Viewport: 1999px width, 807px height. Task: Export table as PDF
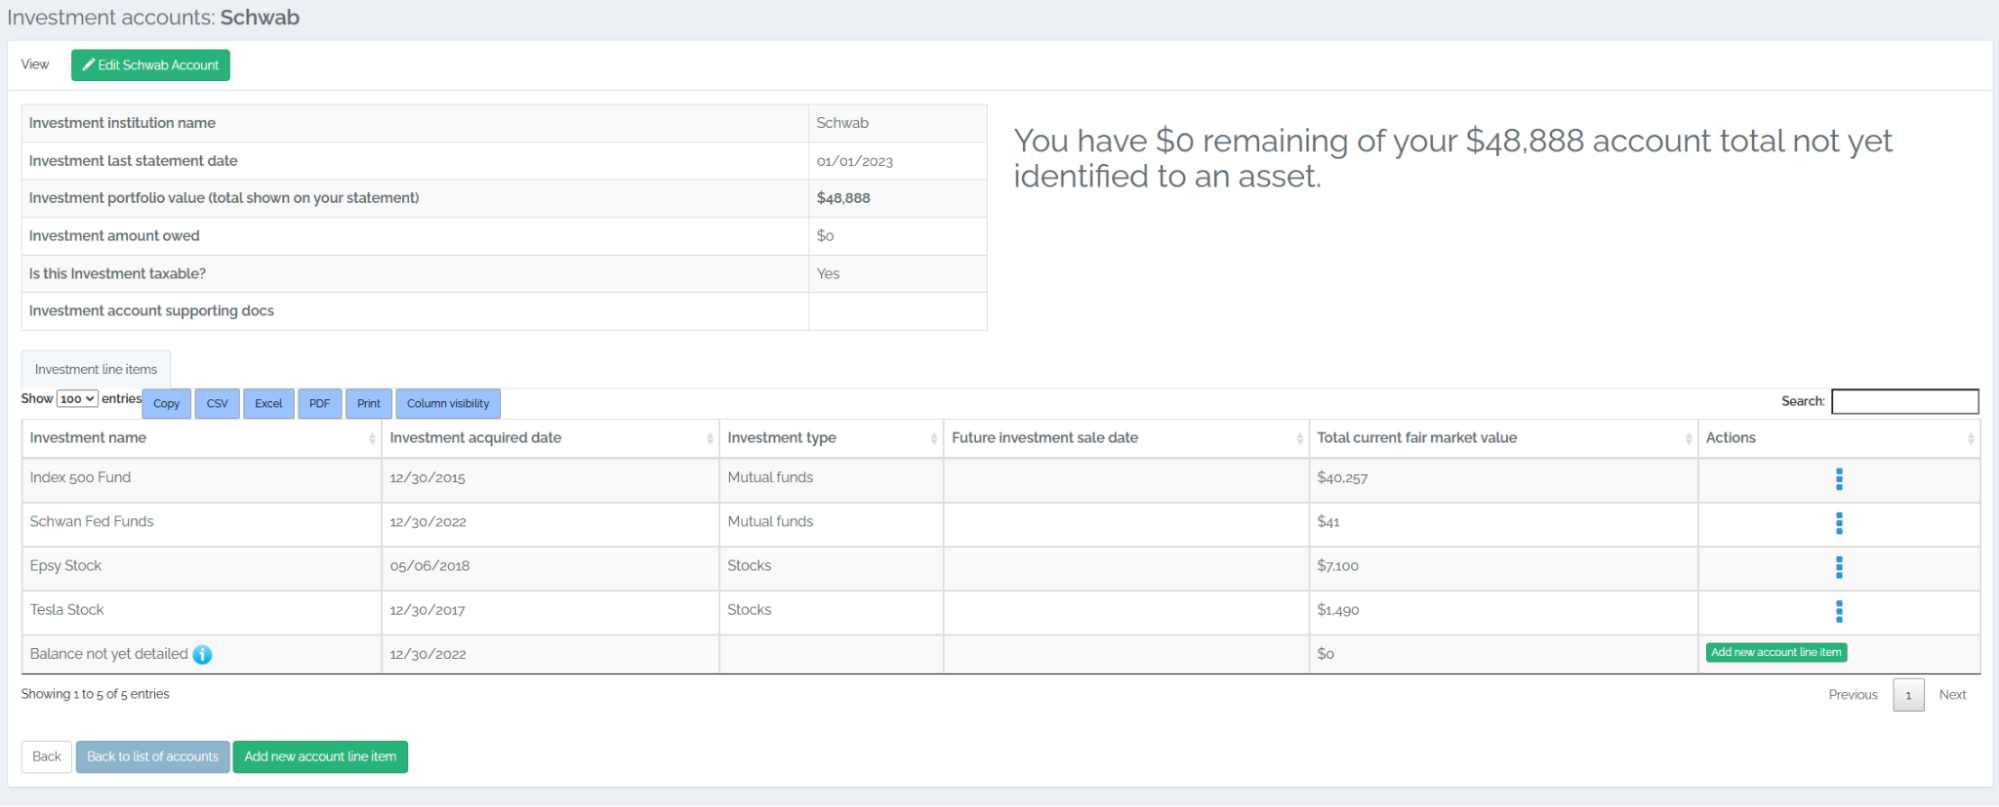pyautogui.click(x=320, y=404)
